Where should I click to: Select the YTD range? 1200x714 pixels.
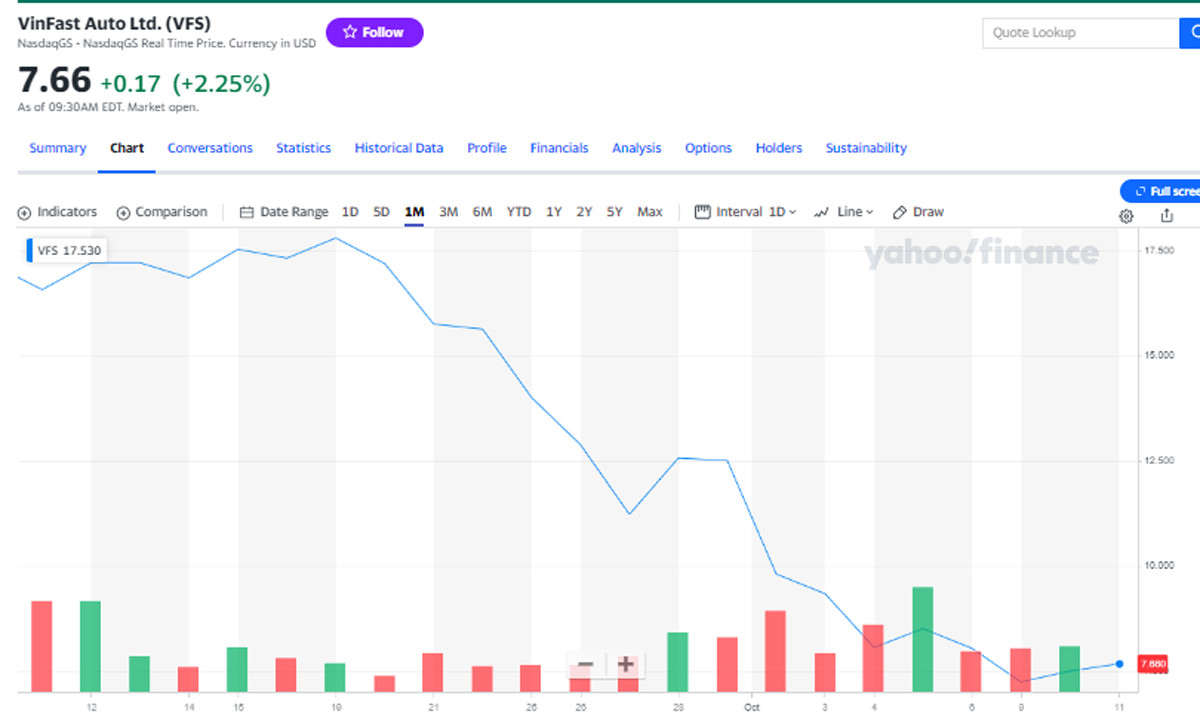(519, 212)
